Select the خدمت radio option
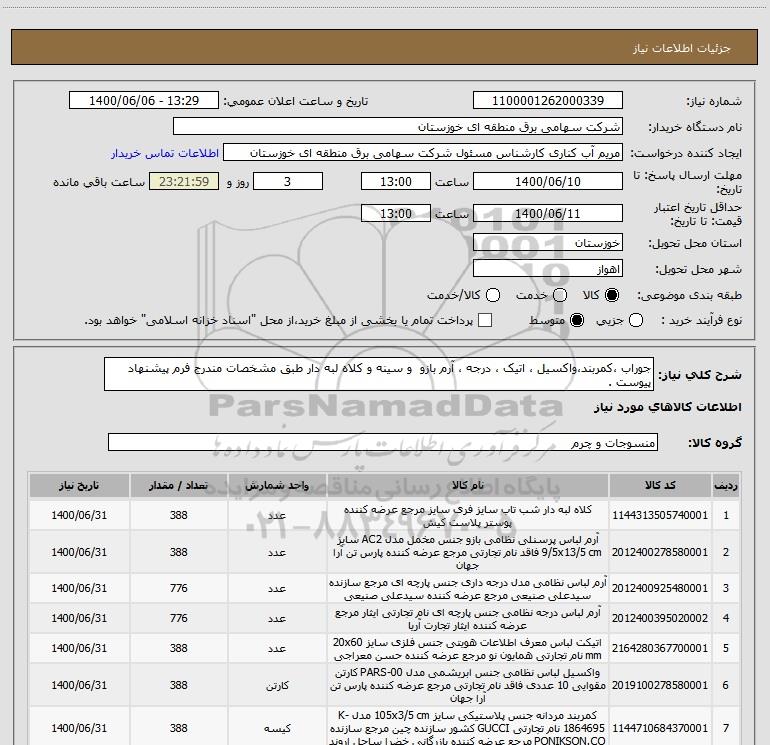Image resolution: width=770 pixels, height=745 pixels. point(550,296)
